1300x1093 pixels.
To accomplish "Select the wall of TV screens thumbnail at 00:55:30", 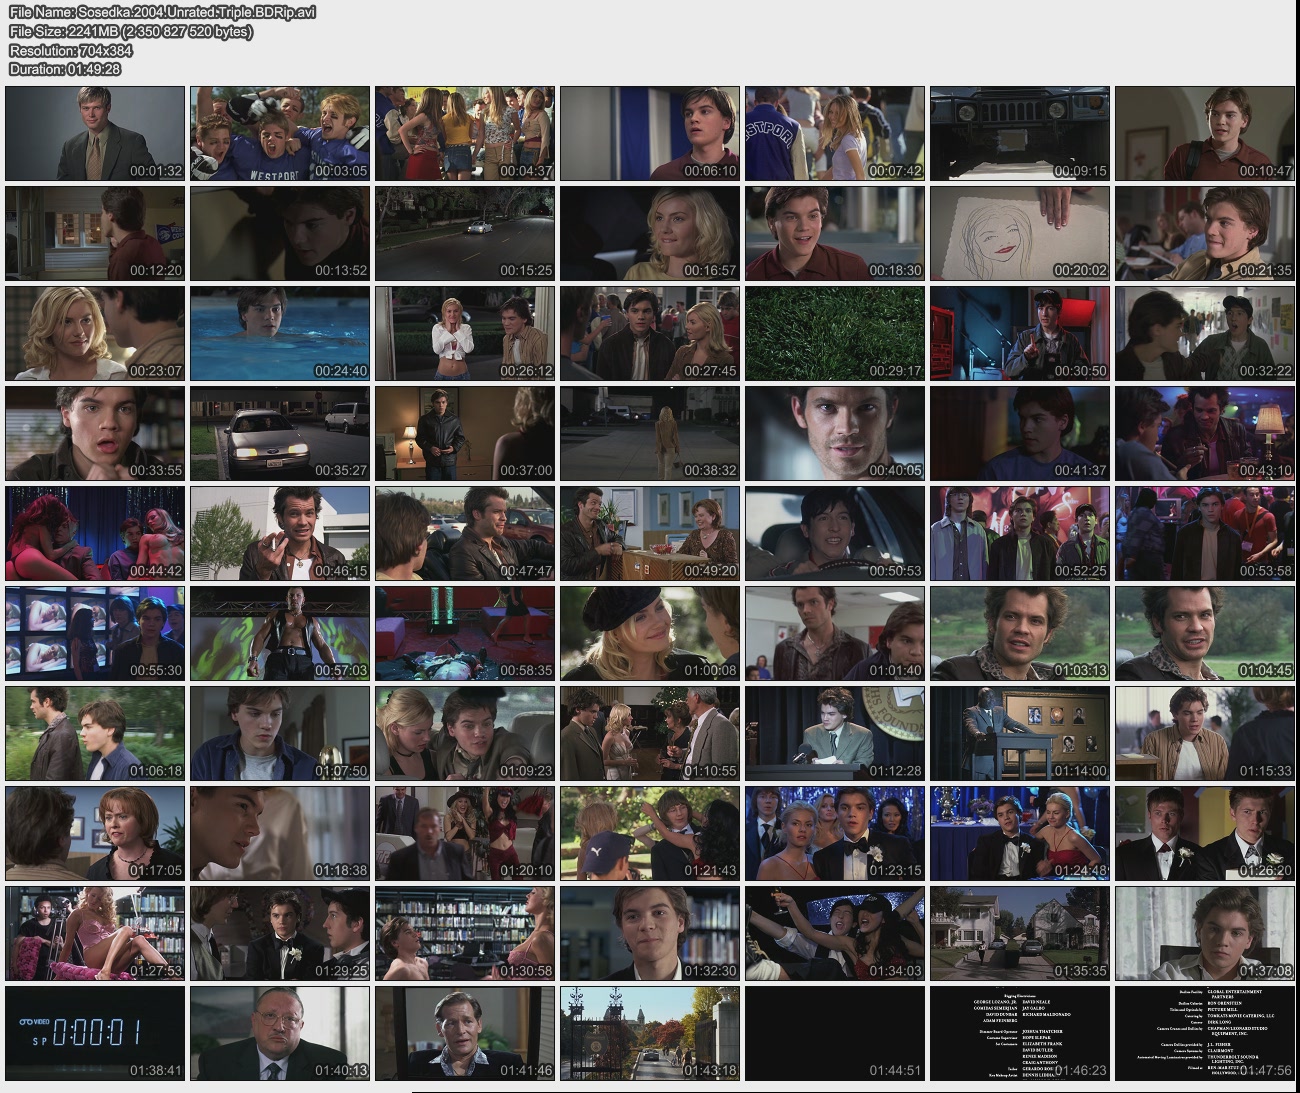I will click(95, 633).
